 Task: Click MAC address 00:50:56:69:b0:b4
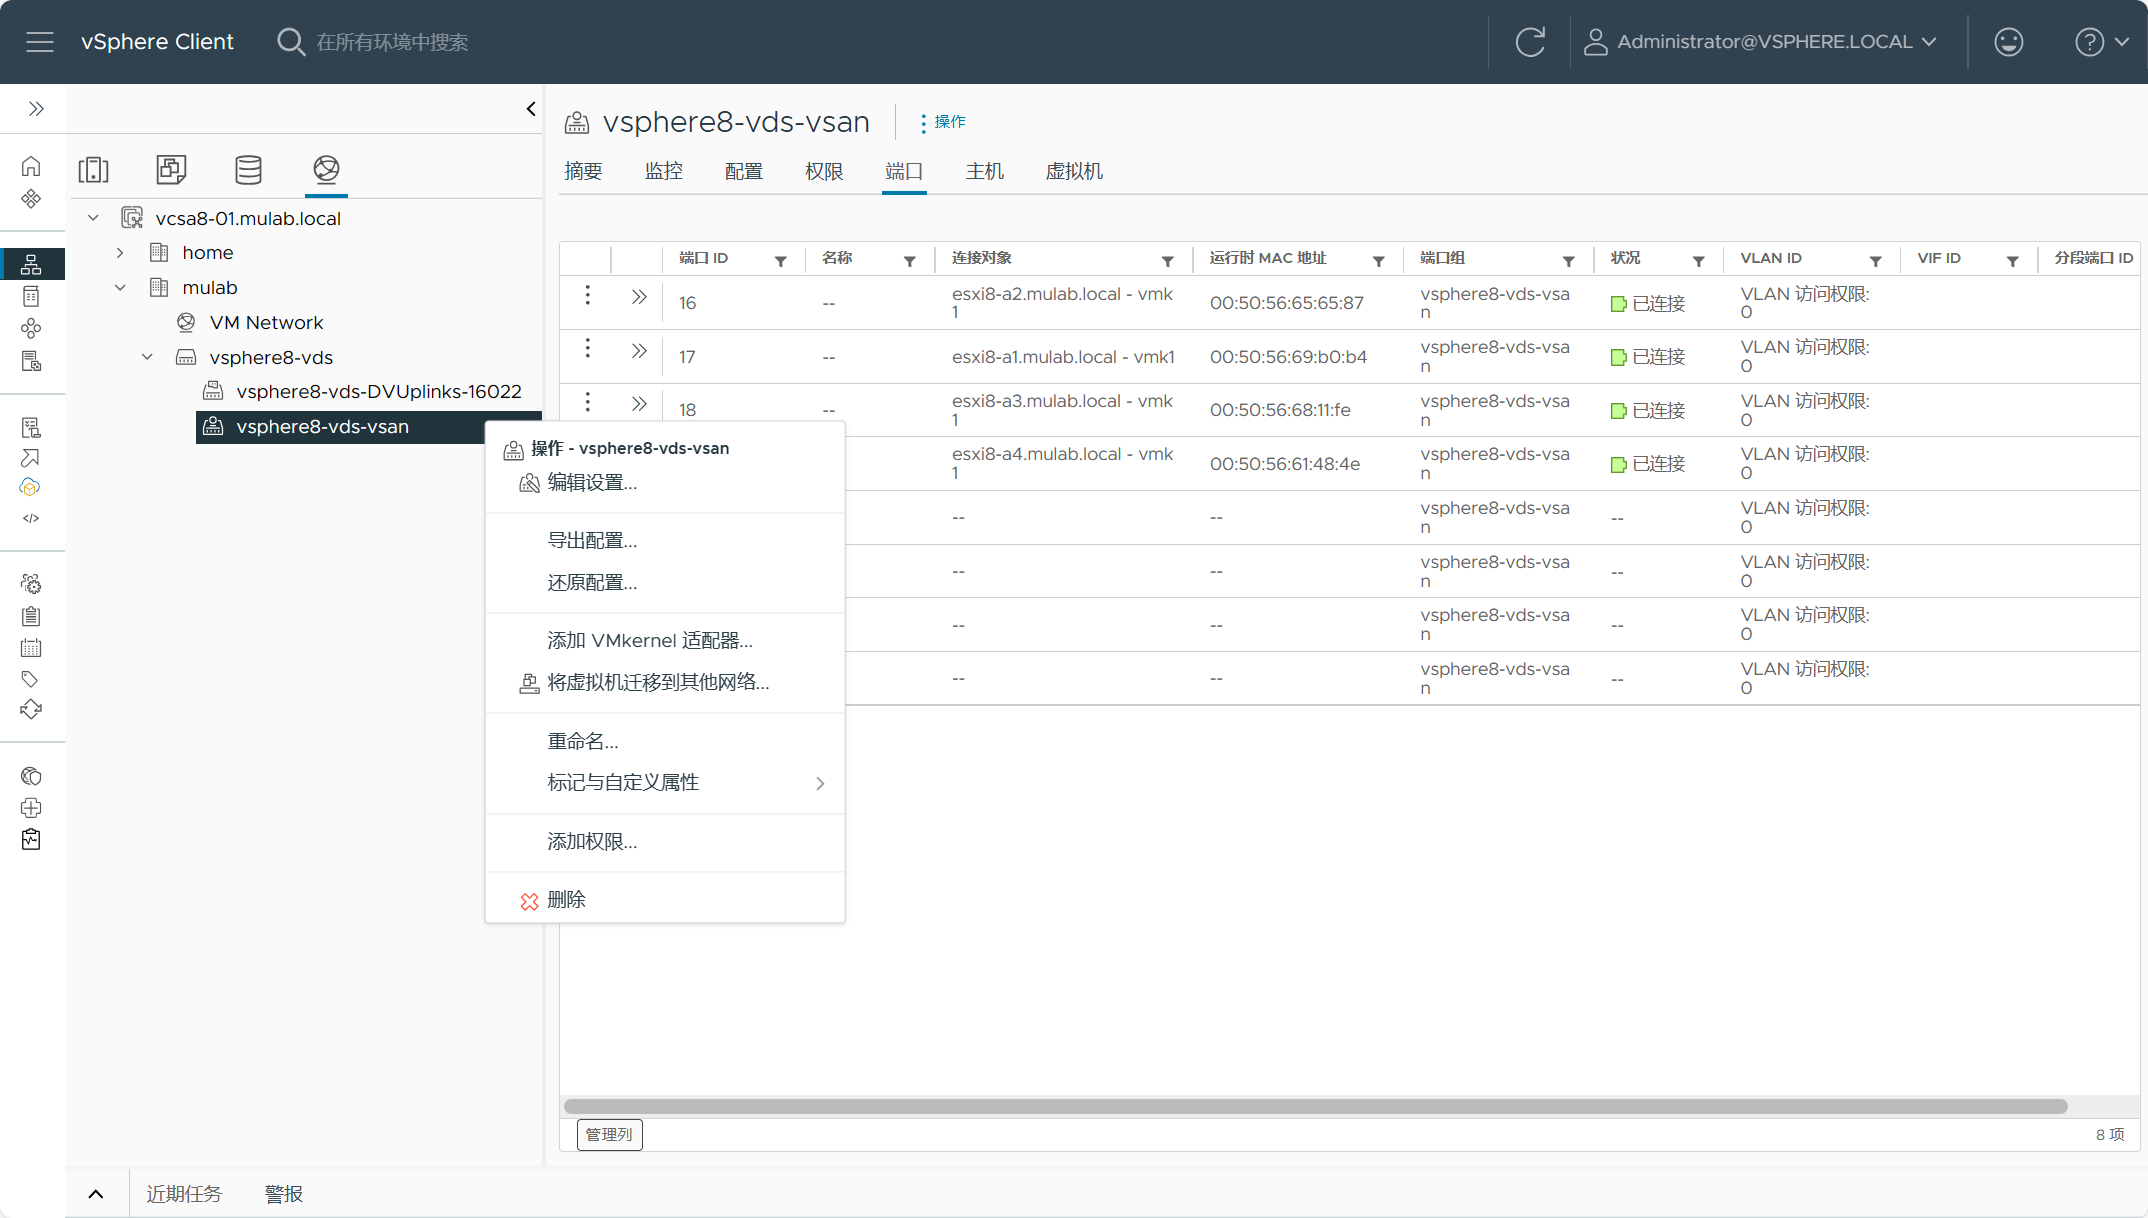[x=1288, y=357]
